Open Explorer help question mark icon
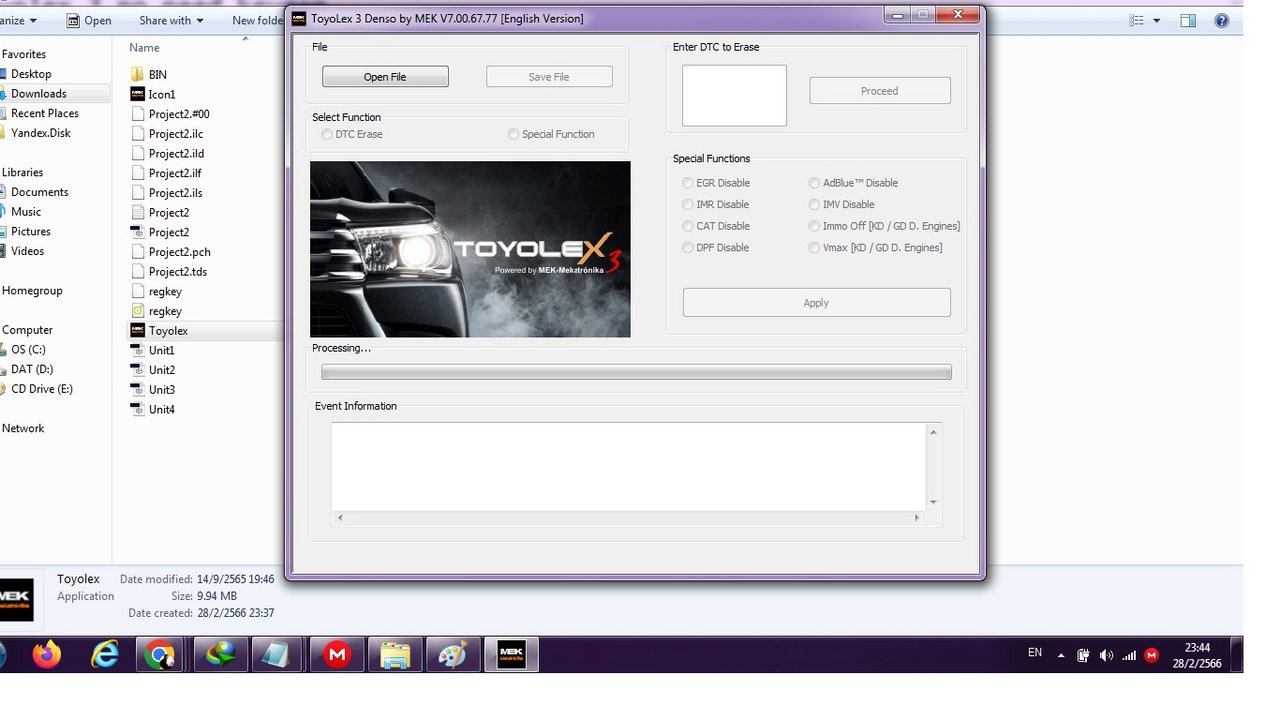Image resolution: width=1280 pixels, height=720 pixels. click(x=1221, y=20)
